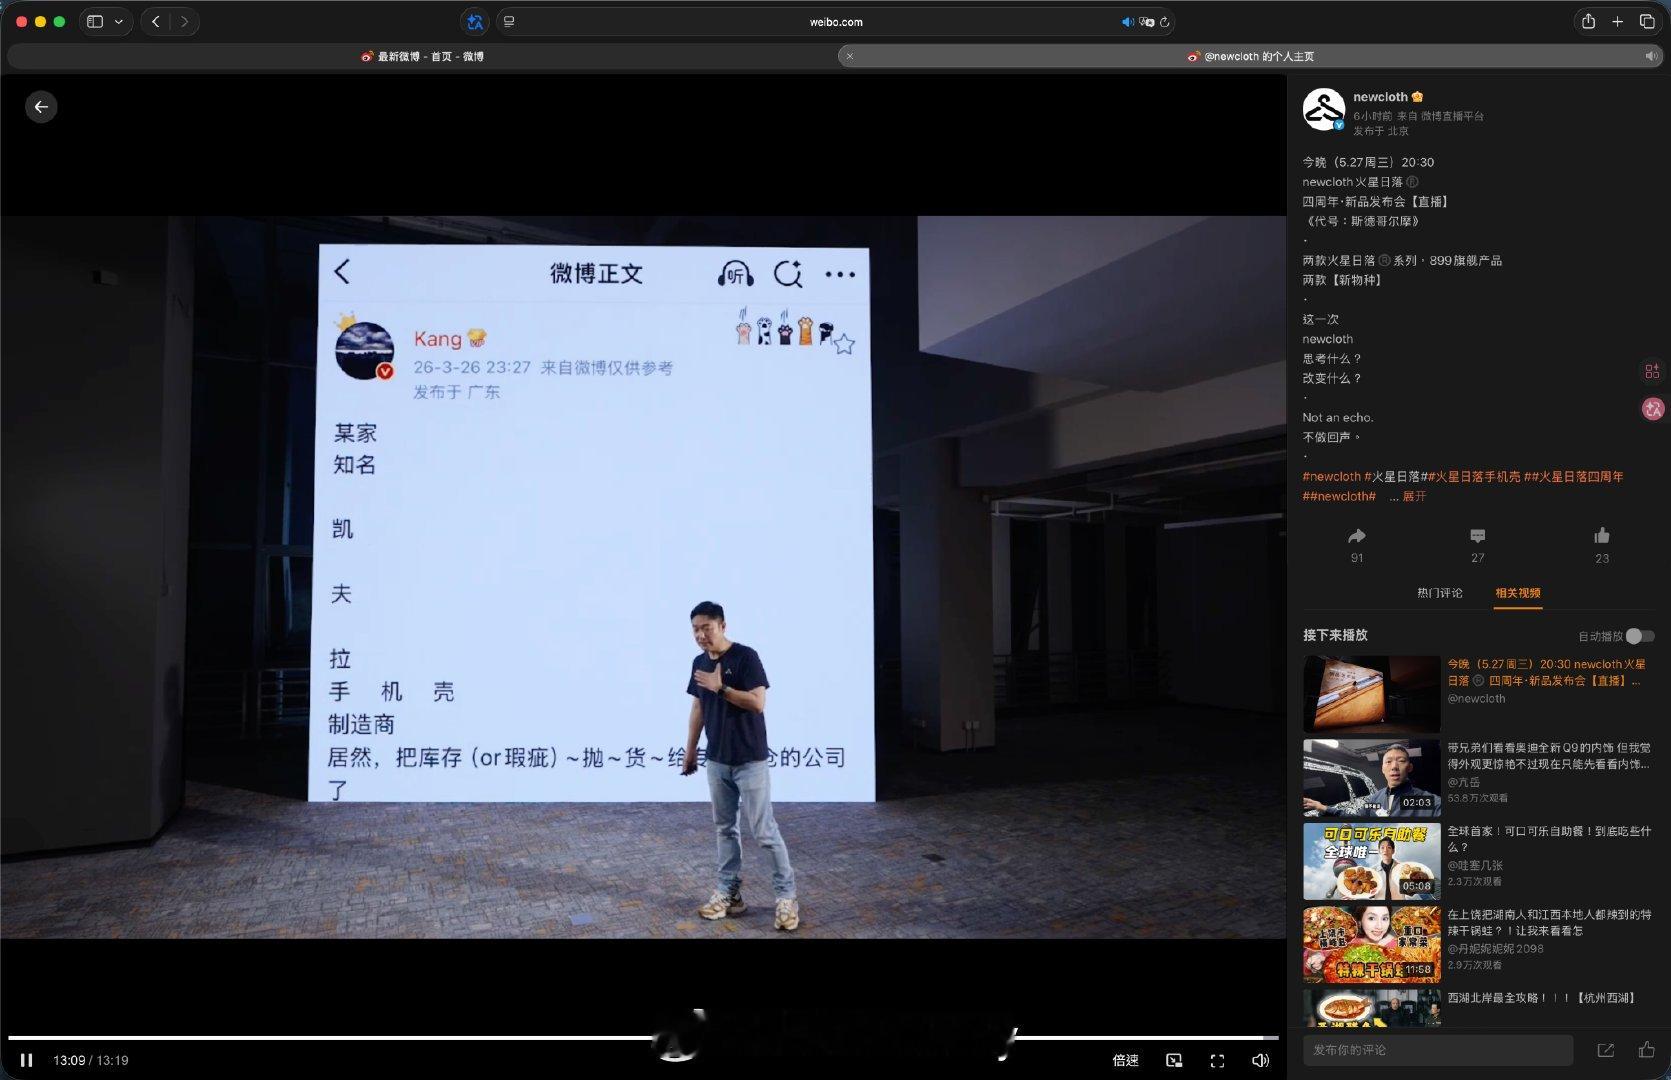Play the 可口可乐自助餐 video thumbnail
This screenshot has width=1671, height=1080.
click(x=1372, y=861)
